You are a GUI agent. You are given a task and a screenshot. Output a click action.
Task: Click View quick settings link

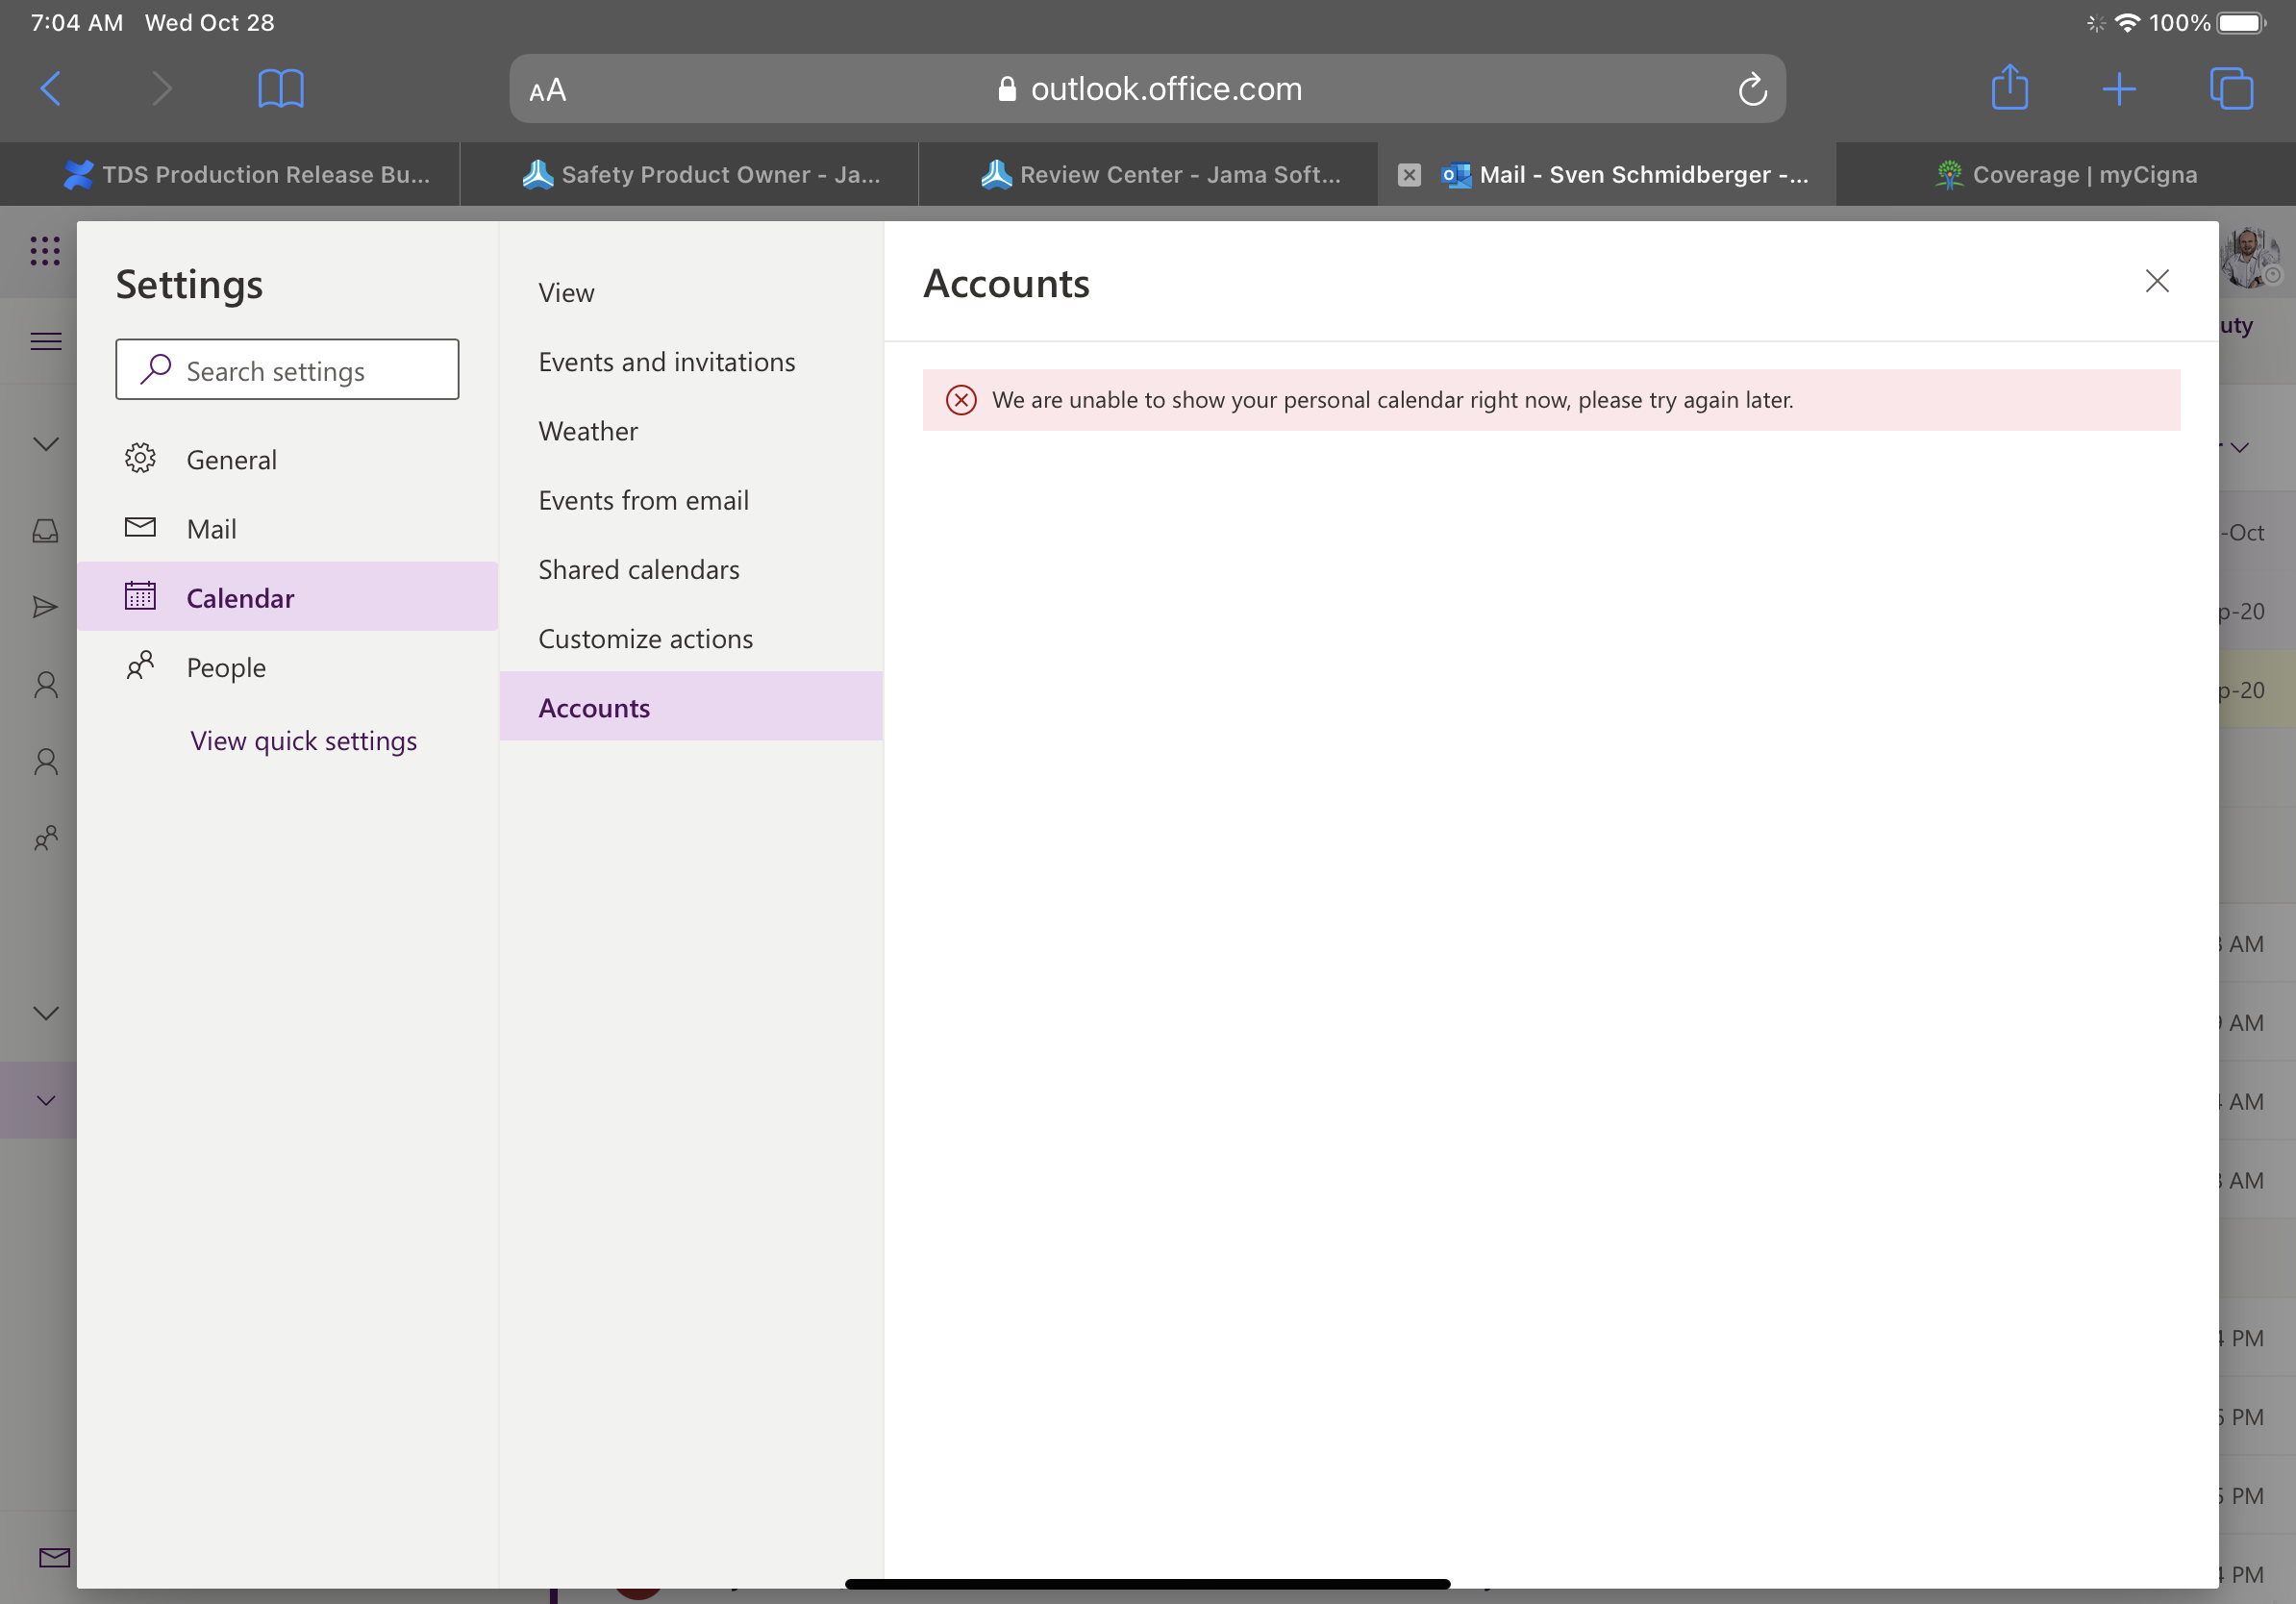coord(304,741)
